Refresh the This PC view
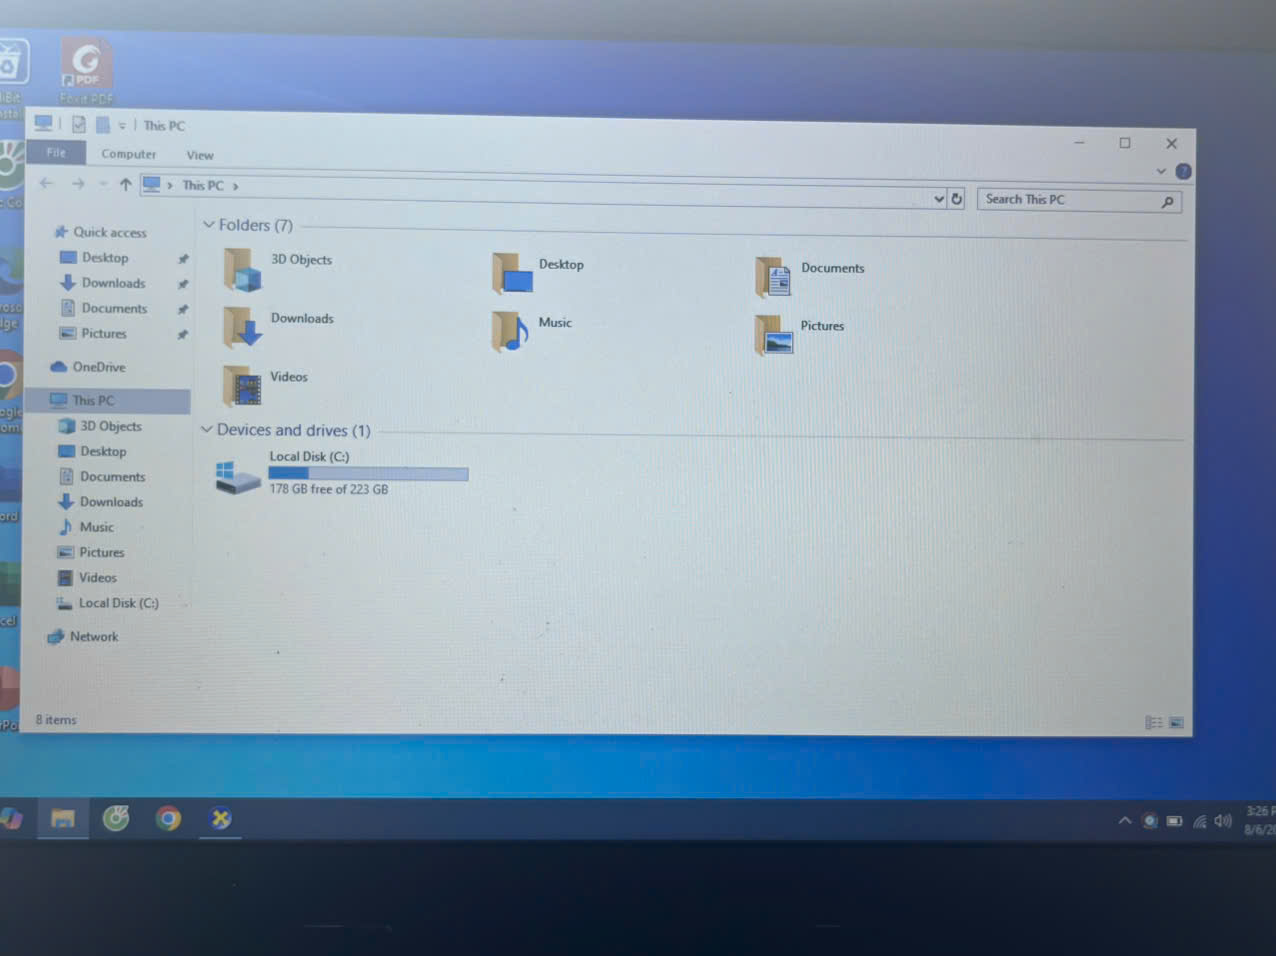This screenshot has width=1276, height=956. point(956,199)
